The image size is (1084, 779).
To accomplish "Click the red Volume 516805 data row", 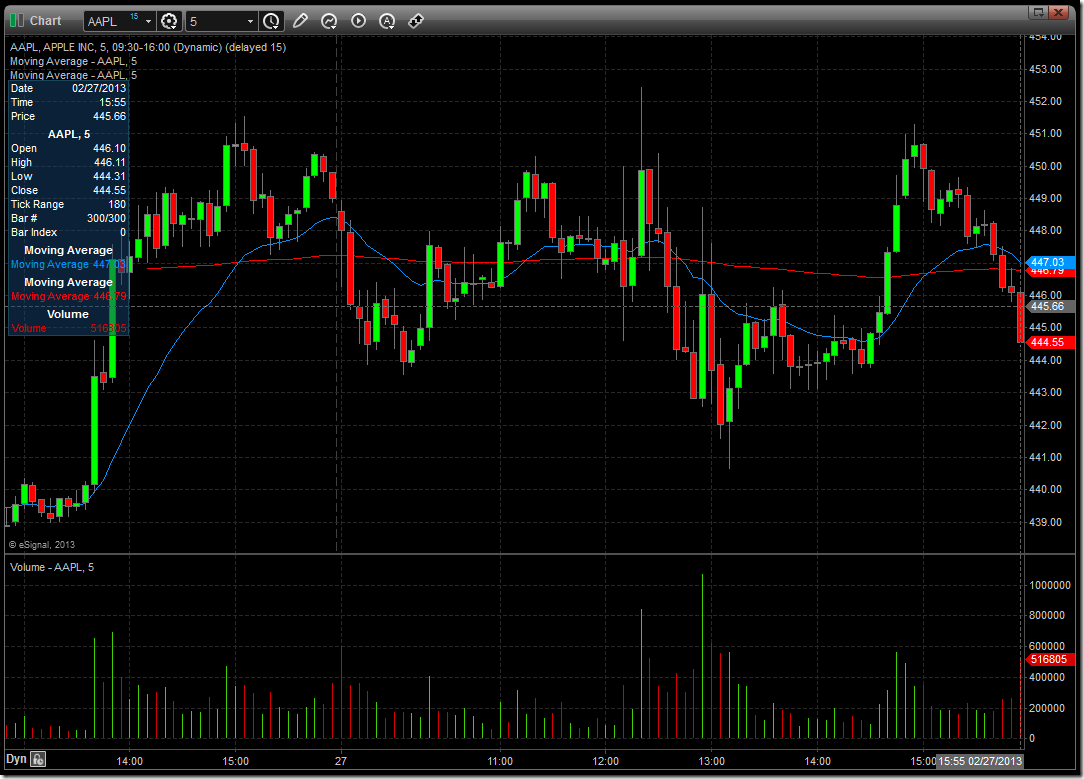I will point(68,328).
